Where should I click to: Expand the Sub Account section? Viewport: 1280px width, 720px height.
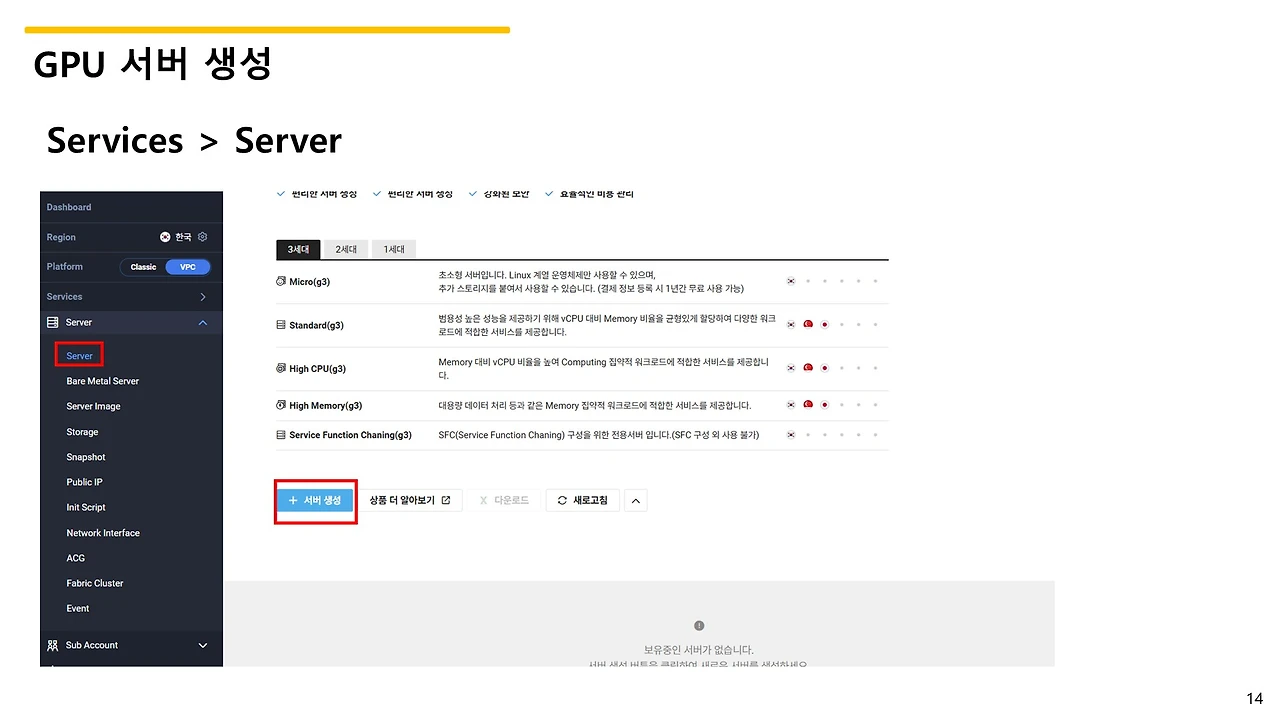(203, 646)
